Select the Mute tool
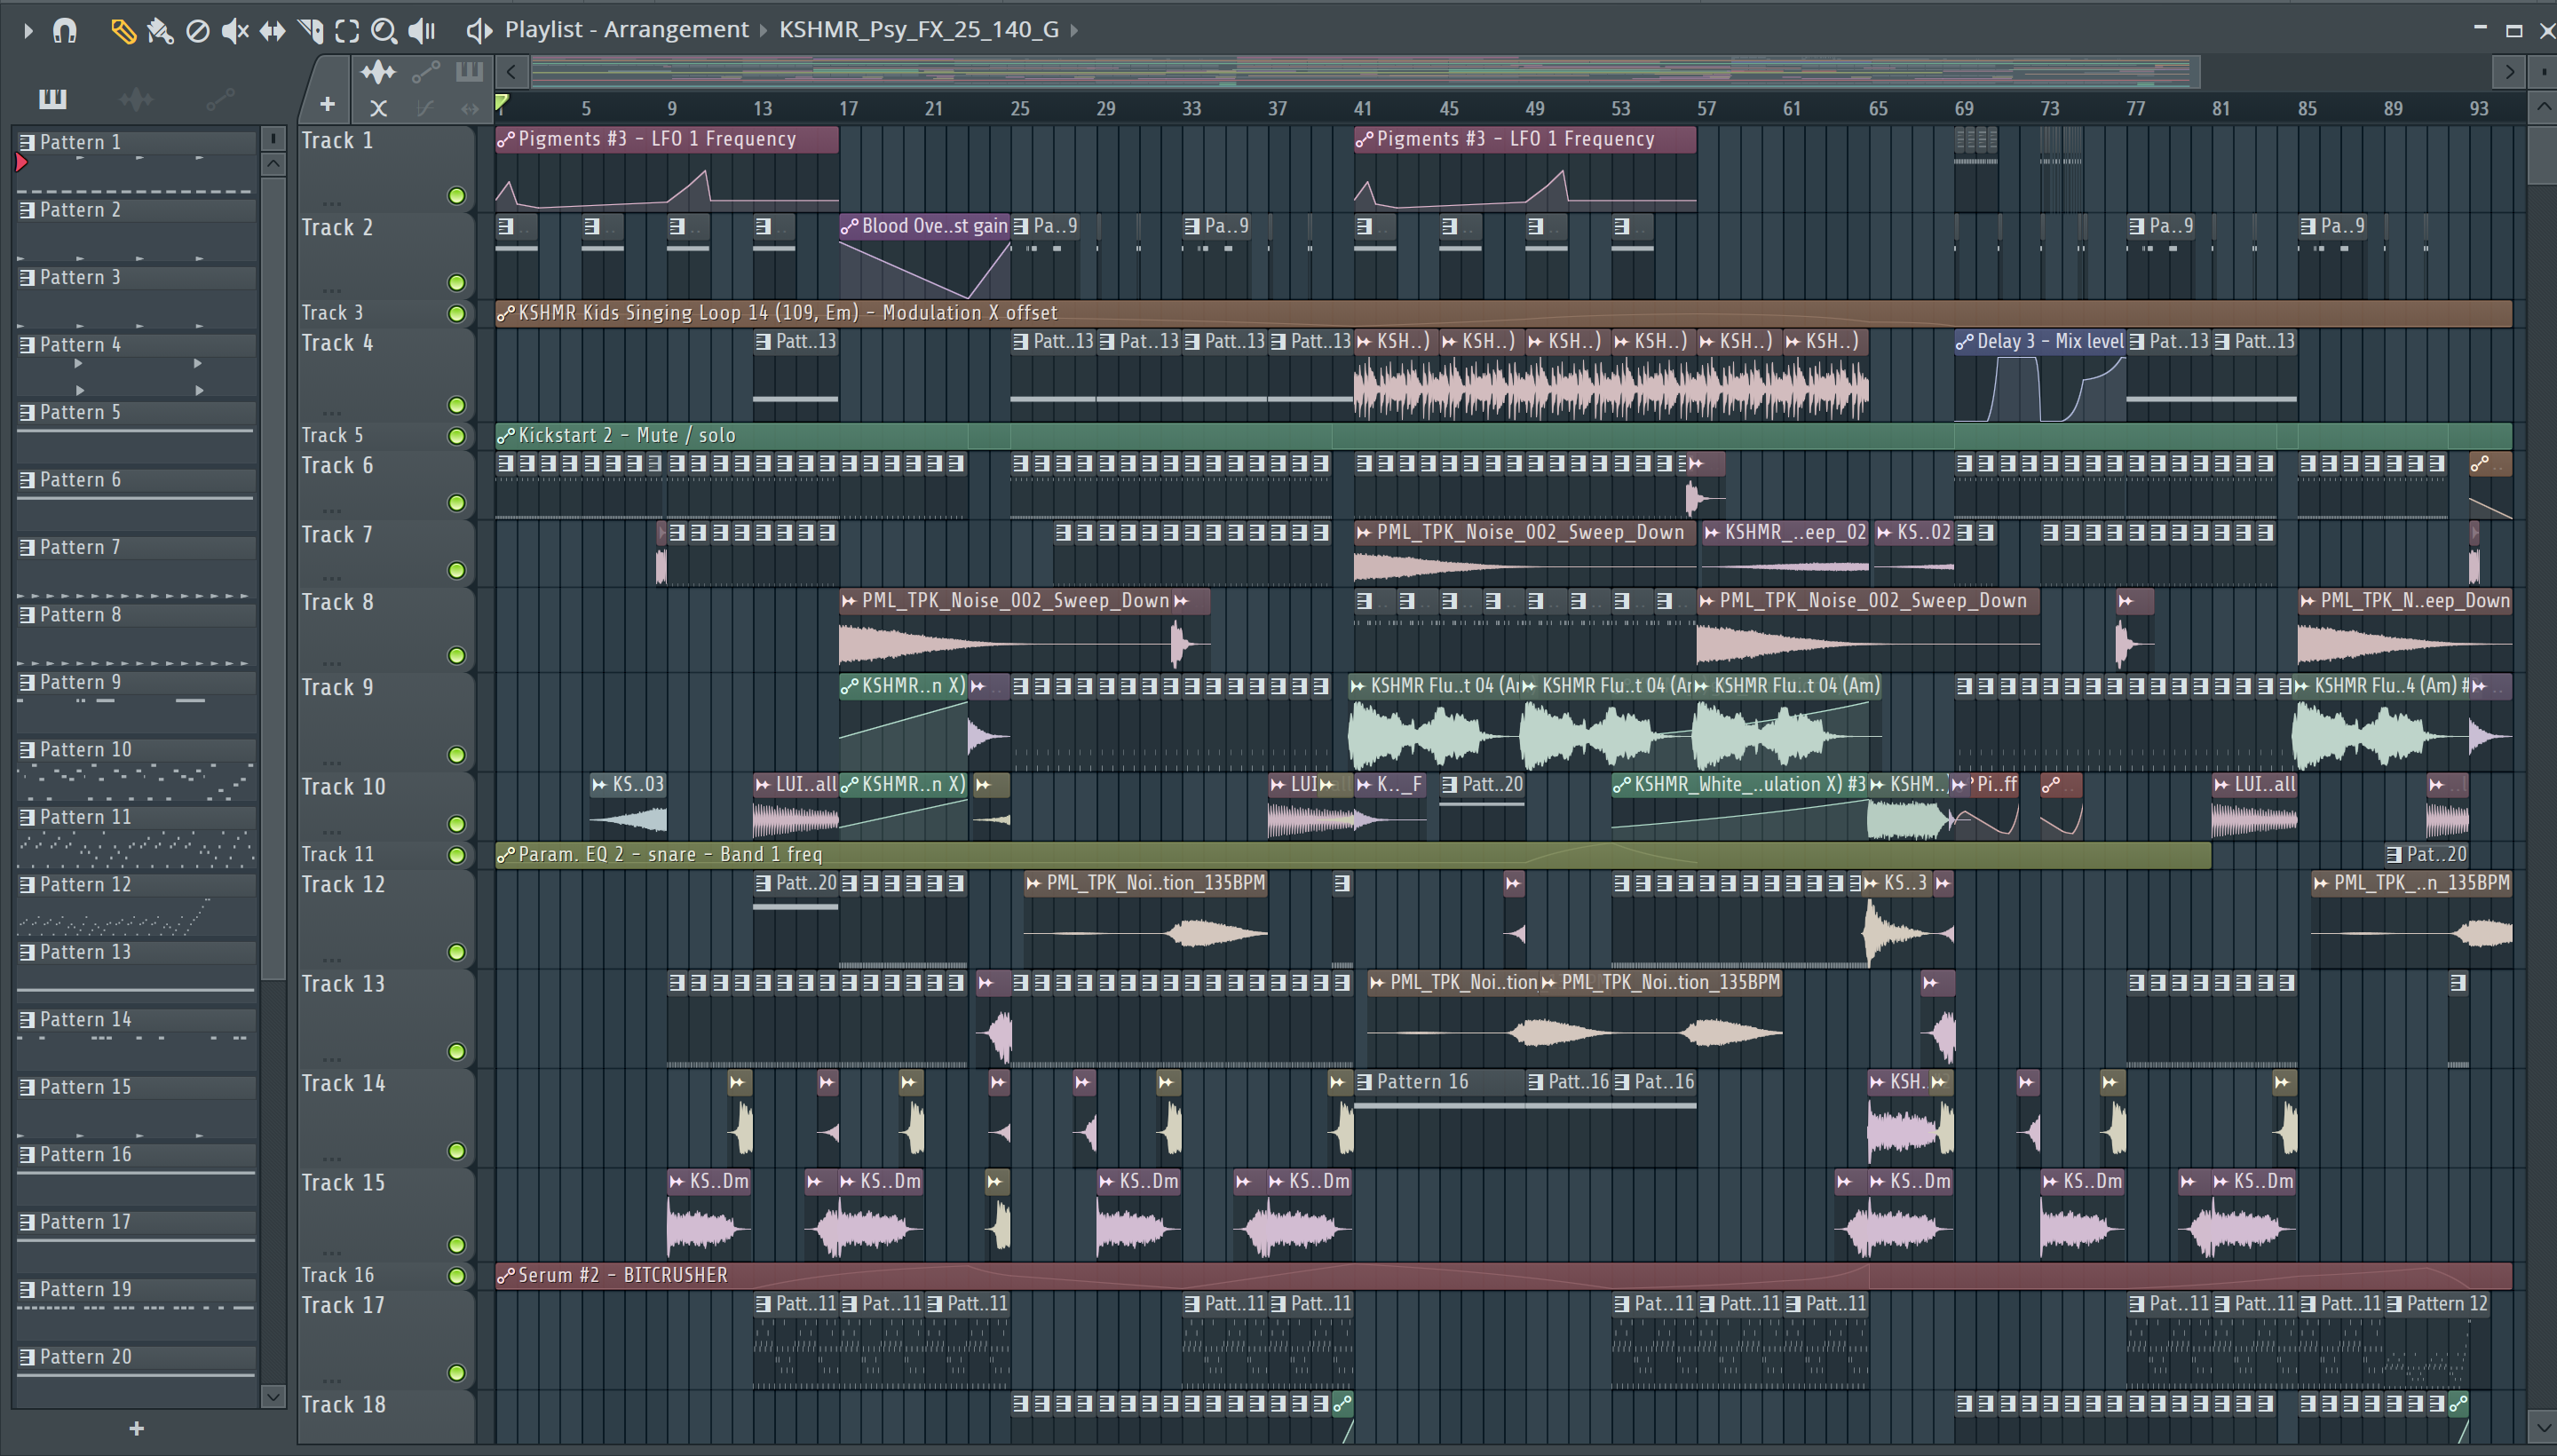Image resolution: width=2557 pixels, height=1456 pixels. (x=235, y=31)
